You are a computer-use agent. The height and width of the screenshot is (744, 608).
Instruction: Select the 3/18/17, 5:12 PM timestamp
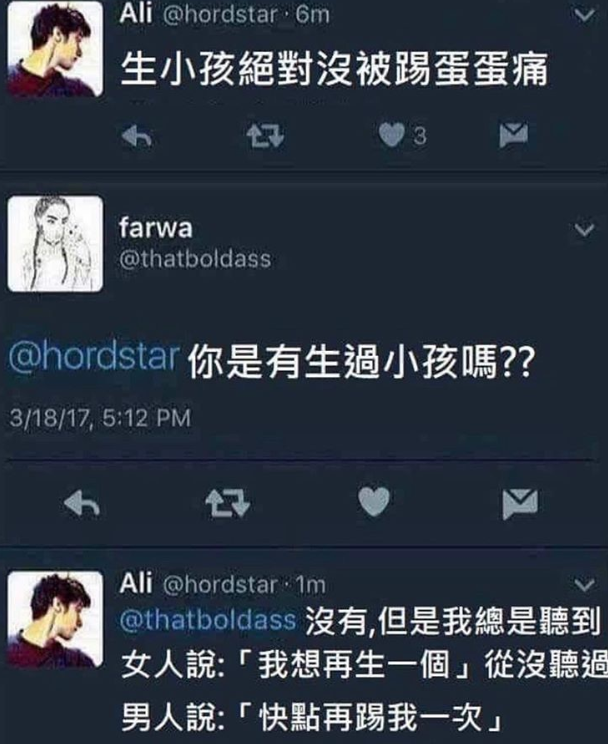[100, 418]
